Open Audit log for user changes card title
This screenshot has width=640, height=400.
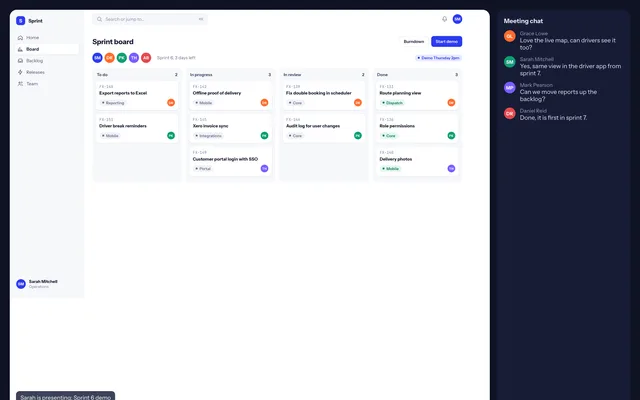click(x=313, y=126)
